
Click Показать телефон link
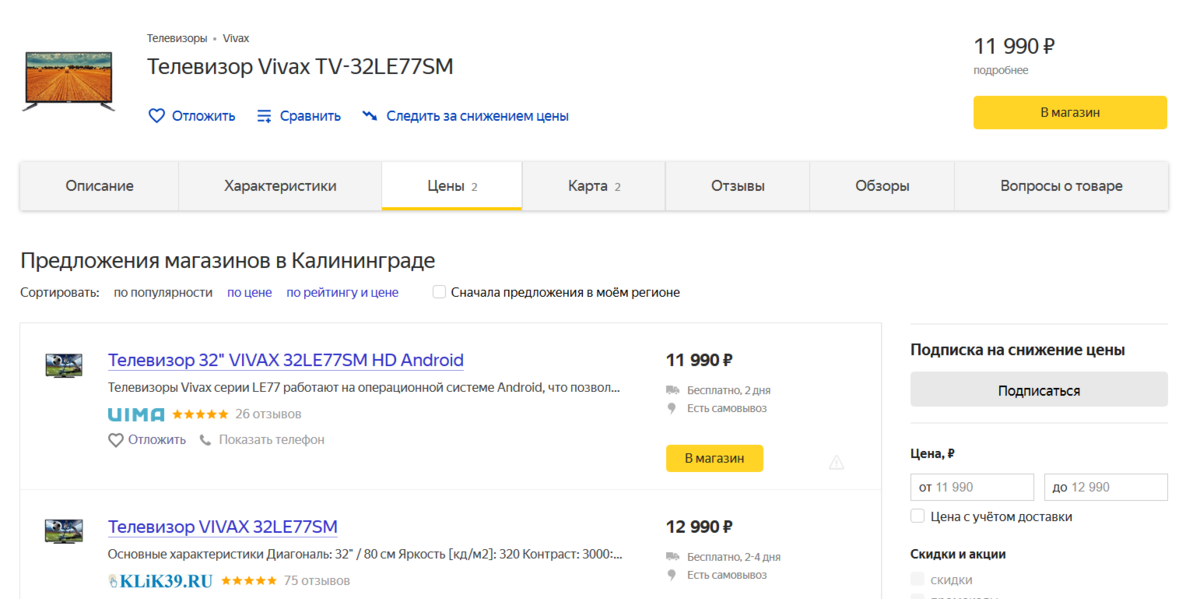(272, 440)
